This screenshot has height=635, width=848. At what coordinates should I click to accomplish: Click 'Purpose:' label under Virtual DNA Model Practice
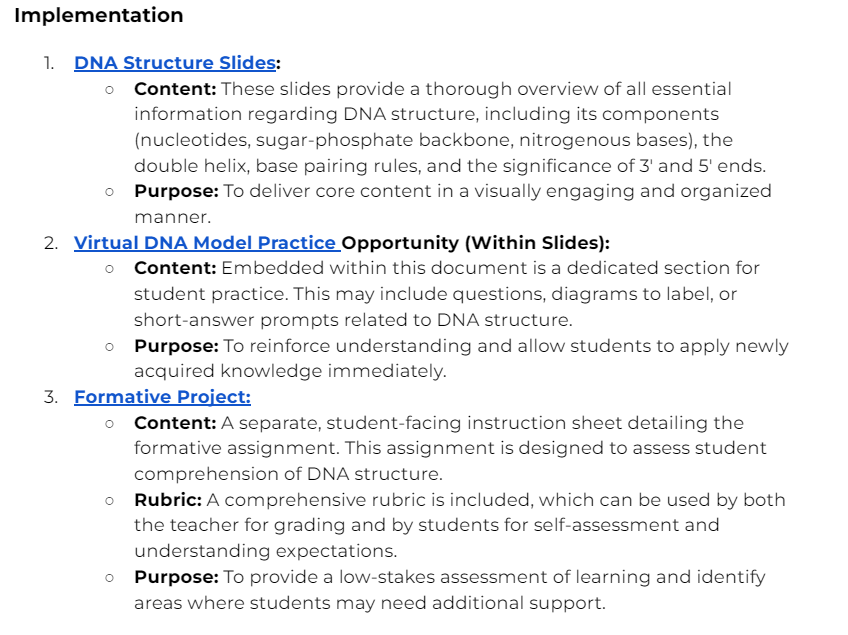pos(176,346)
